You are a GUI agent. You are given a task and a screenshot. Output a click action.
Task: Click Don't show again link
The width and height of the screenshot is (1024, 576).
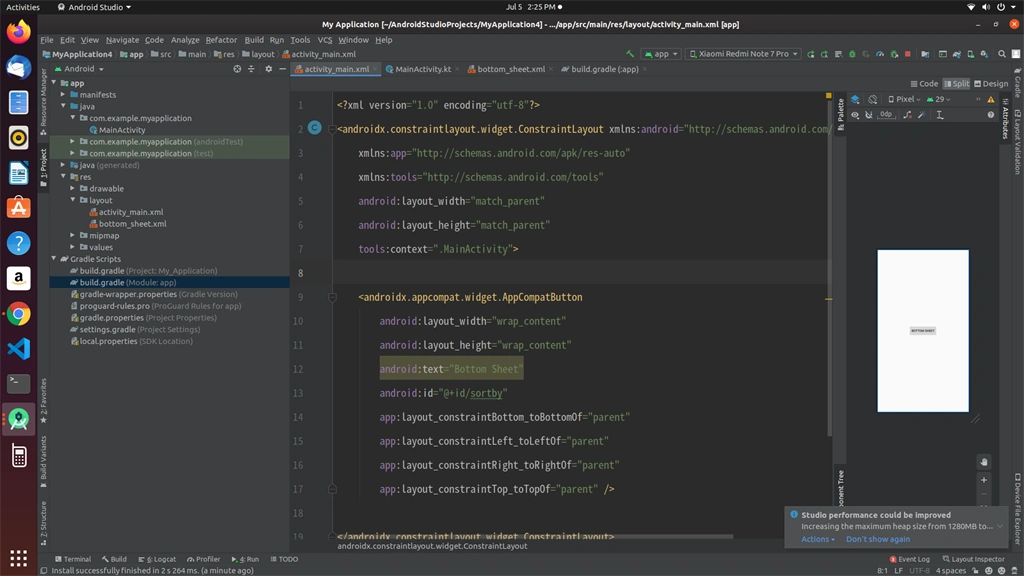coord(878,539)
